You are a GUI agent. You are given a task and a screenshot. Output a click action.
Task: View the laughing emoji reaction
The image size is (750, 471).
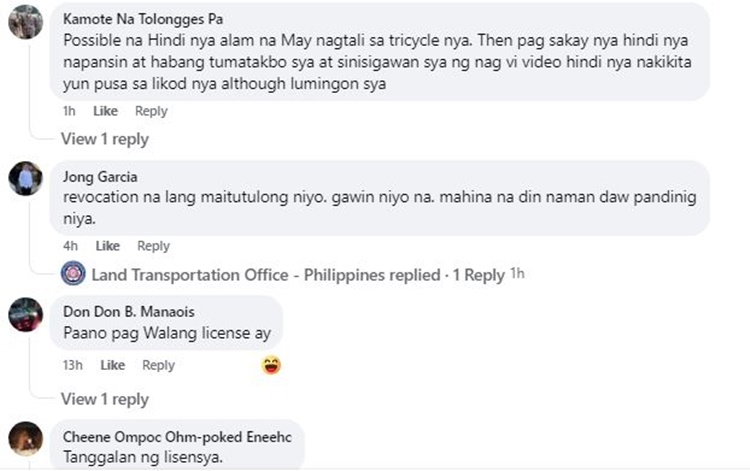[x=271, y=365]
